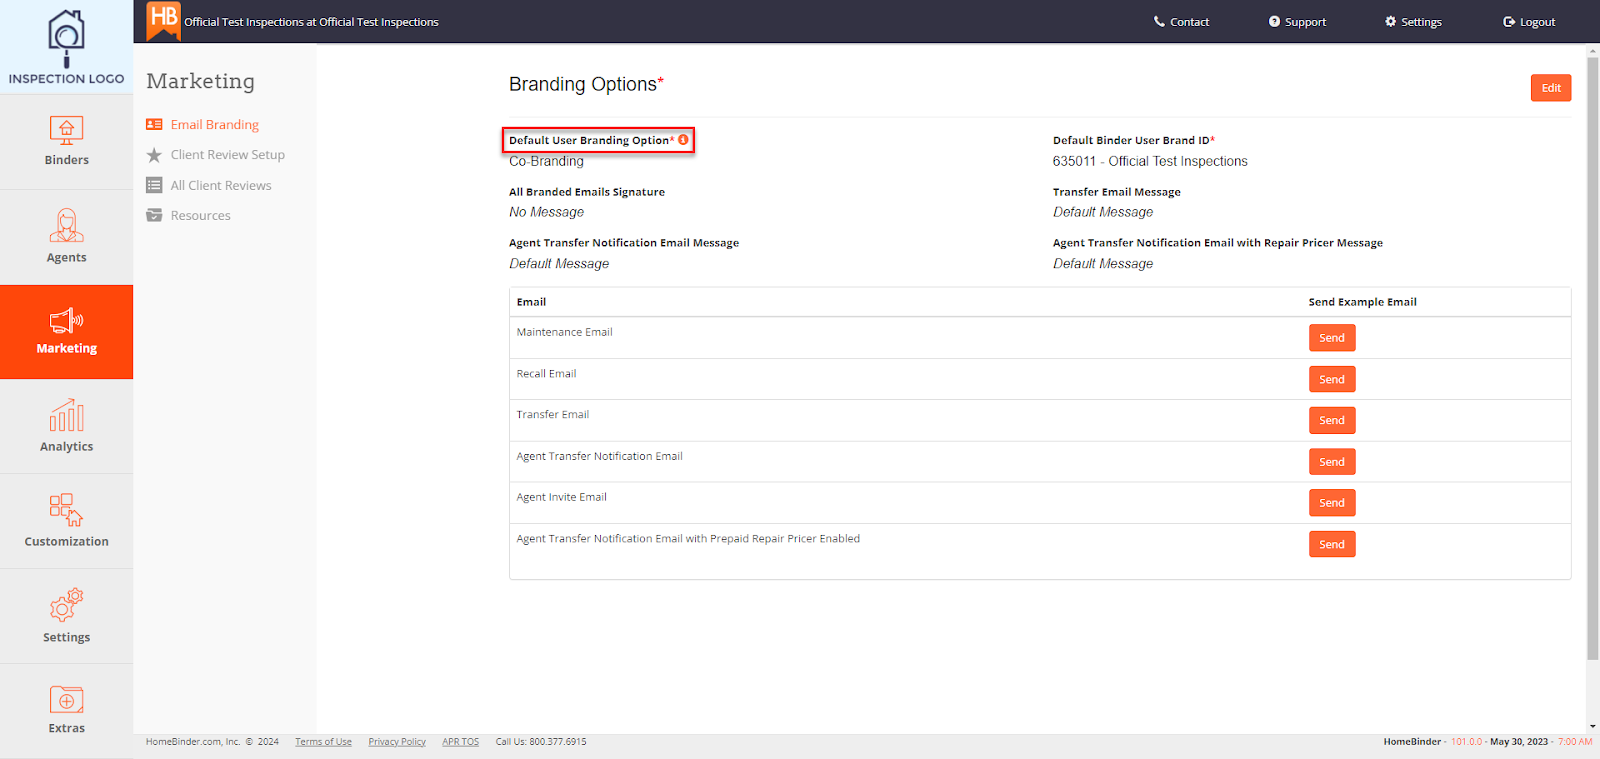Click the Inspection Logo house icon
1600x759 pixels.
[66, 39]
